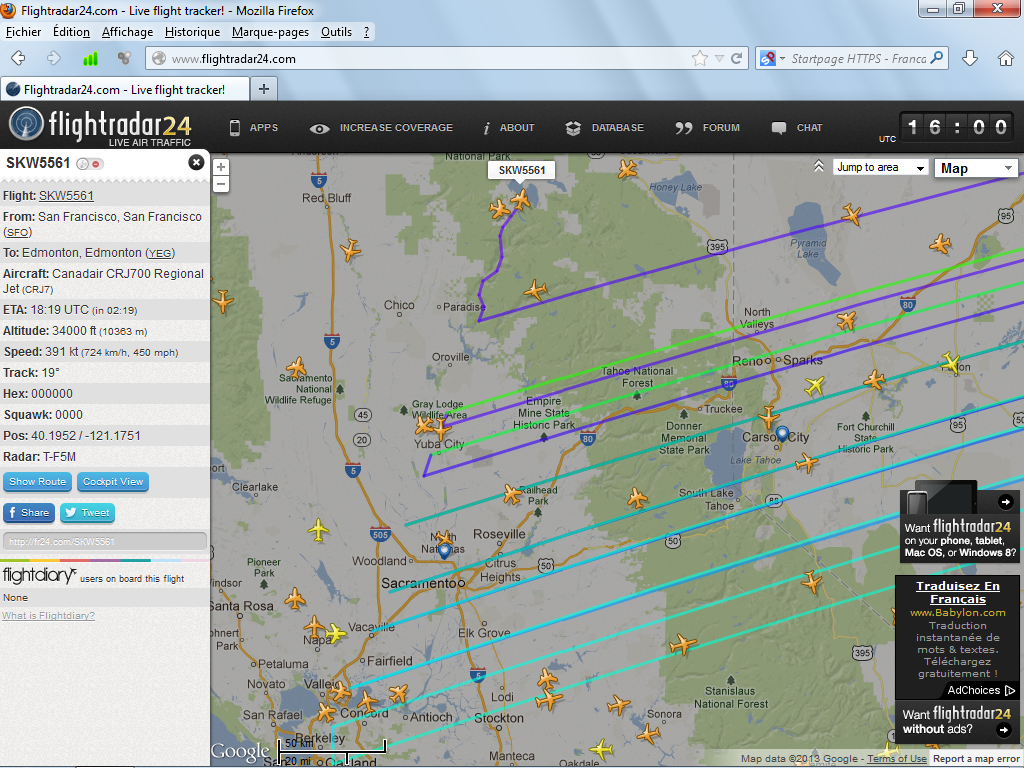This screenshot has height=768, width=1024.
Task: Open the YEG airport link
Action: [x=159, y=253]
